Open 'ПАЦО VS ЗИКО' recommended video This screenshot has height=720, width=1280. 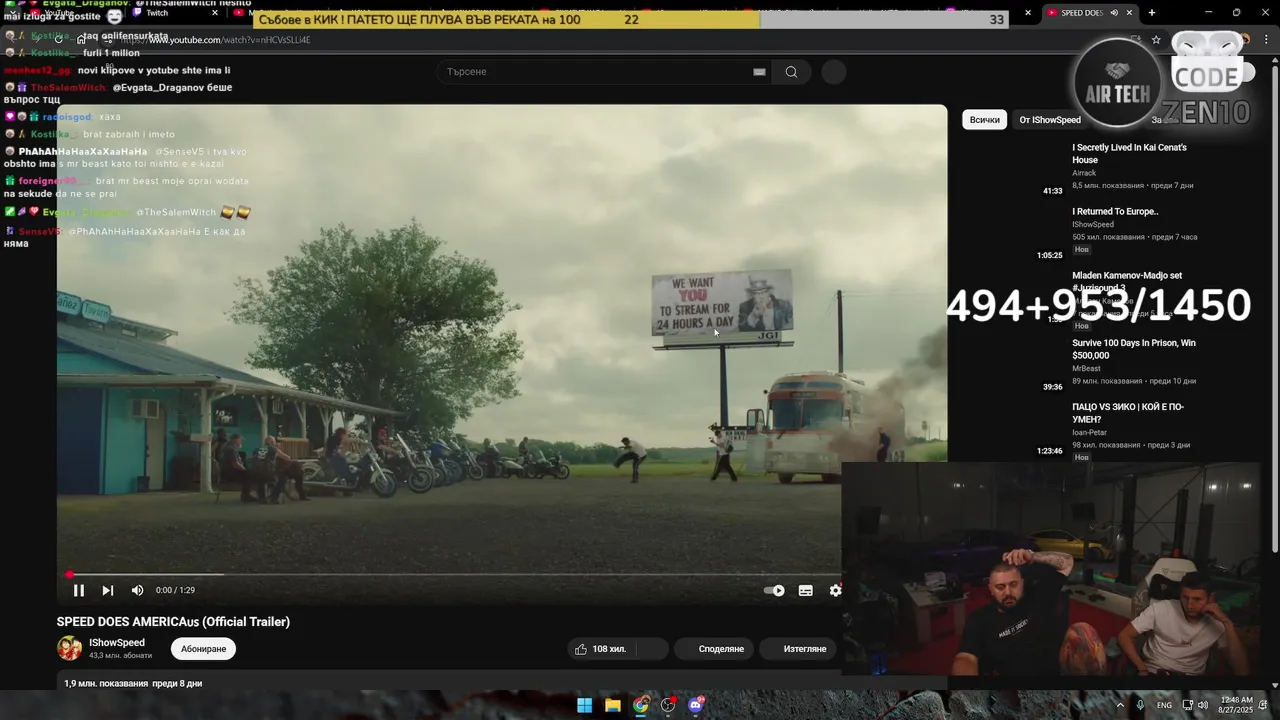tap(1128, 413)
